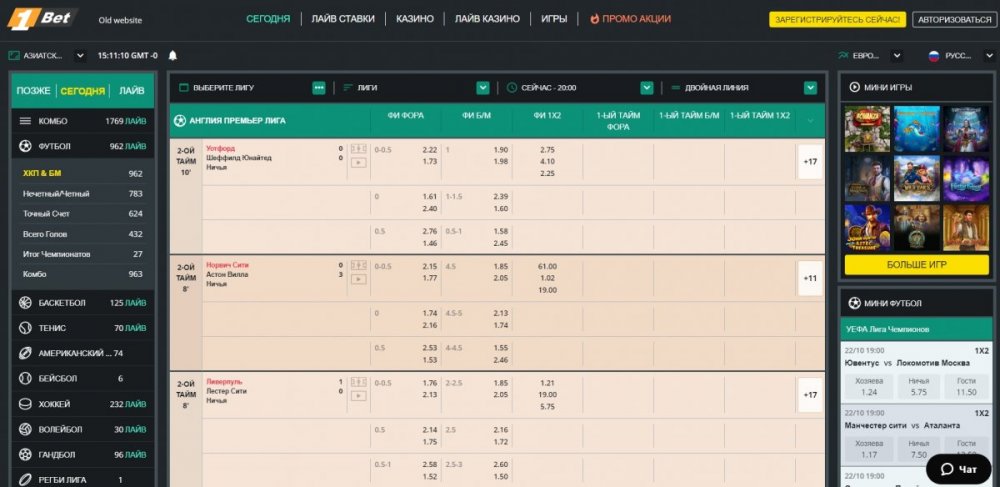Select Liverpool 1X2 odds 1.21

(547, 383)
